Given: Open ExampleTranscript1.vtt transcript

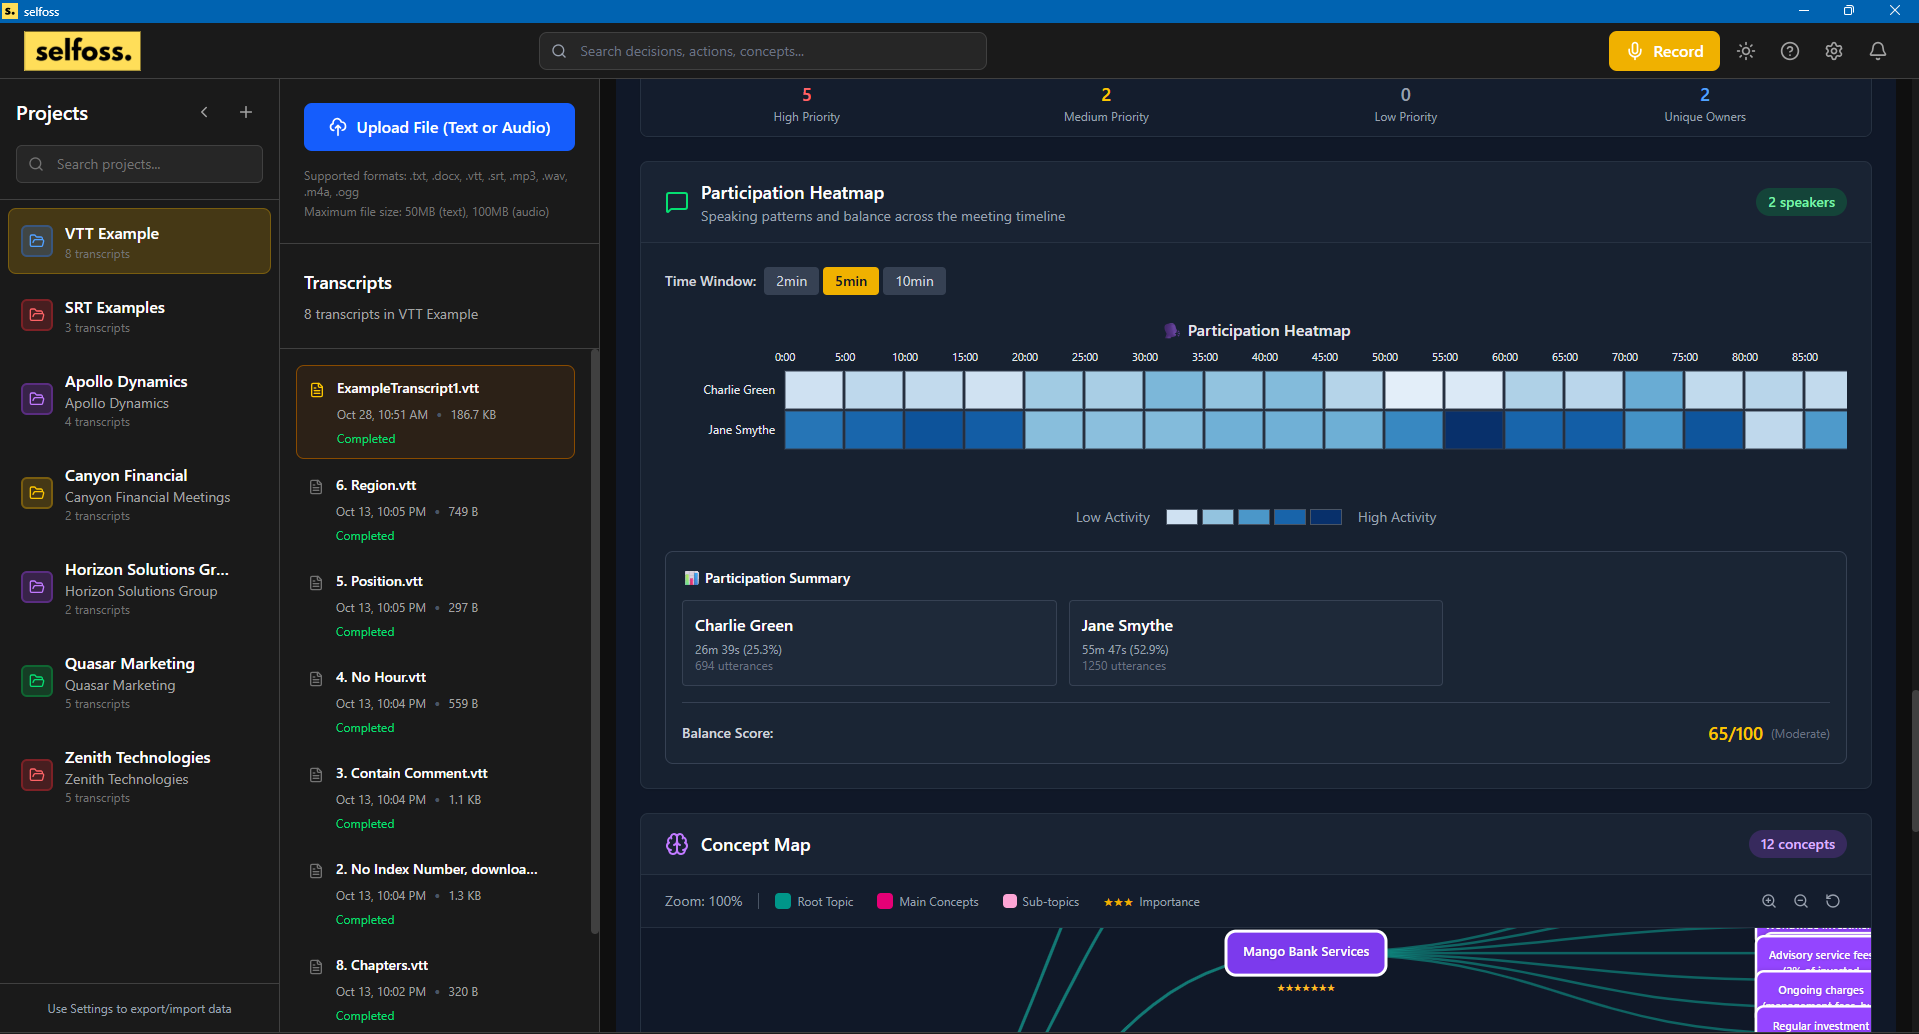Looking at the screenshot, I should tap(435, 412).
